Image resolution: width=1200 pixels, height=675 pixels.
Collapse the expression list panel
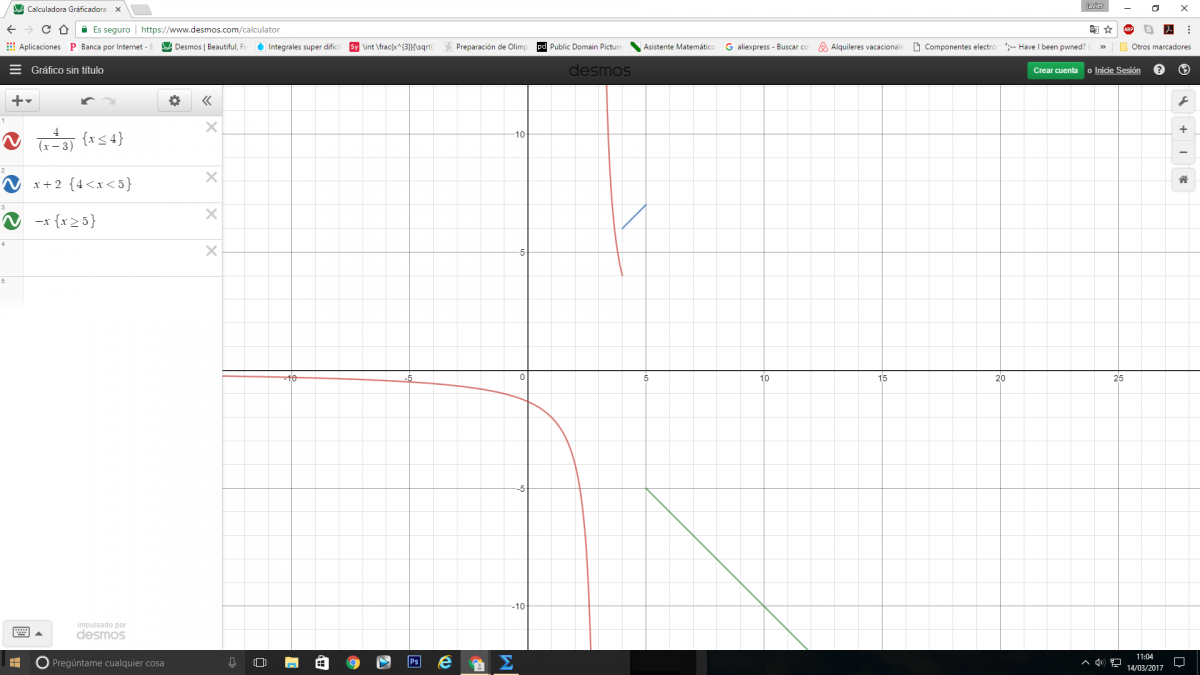tap(207, 101)
